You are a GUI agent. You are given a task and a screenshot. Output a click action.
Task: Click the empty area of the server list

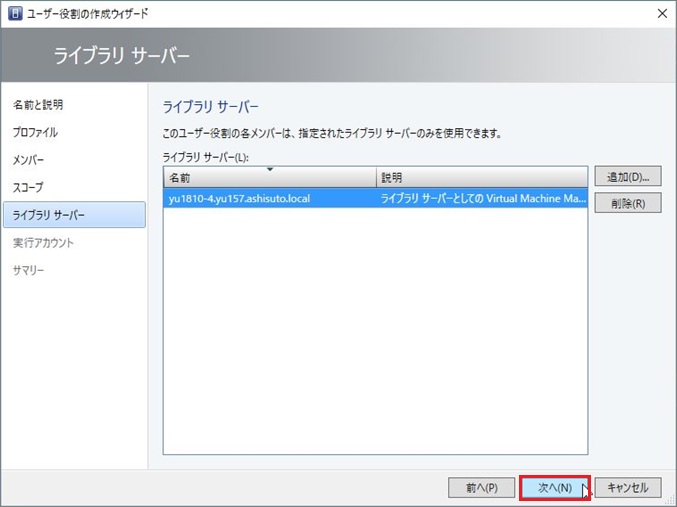coord(375,330)
